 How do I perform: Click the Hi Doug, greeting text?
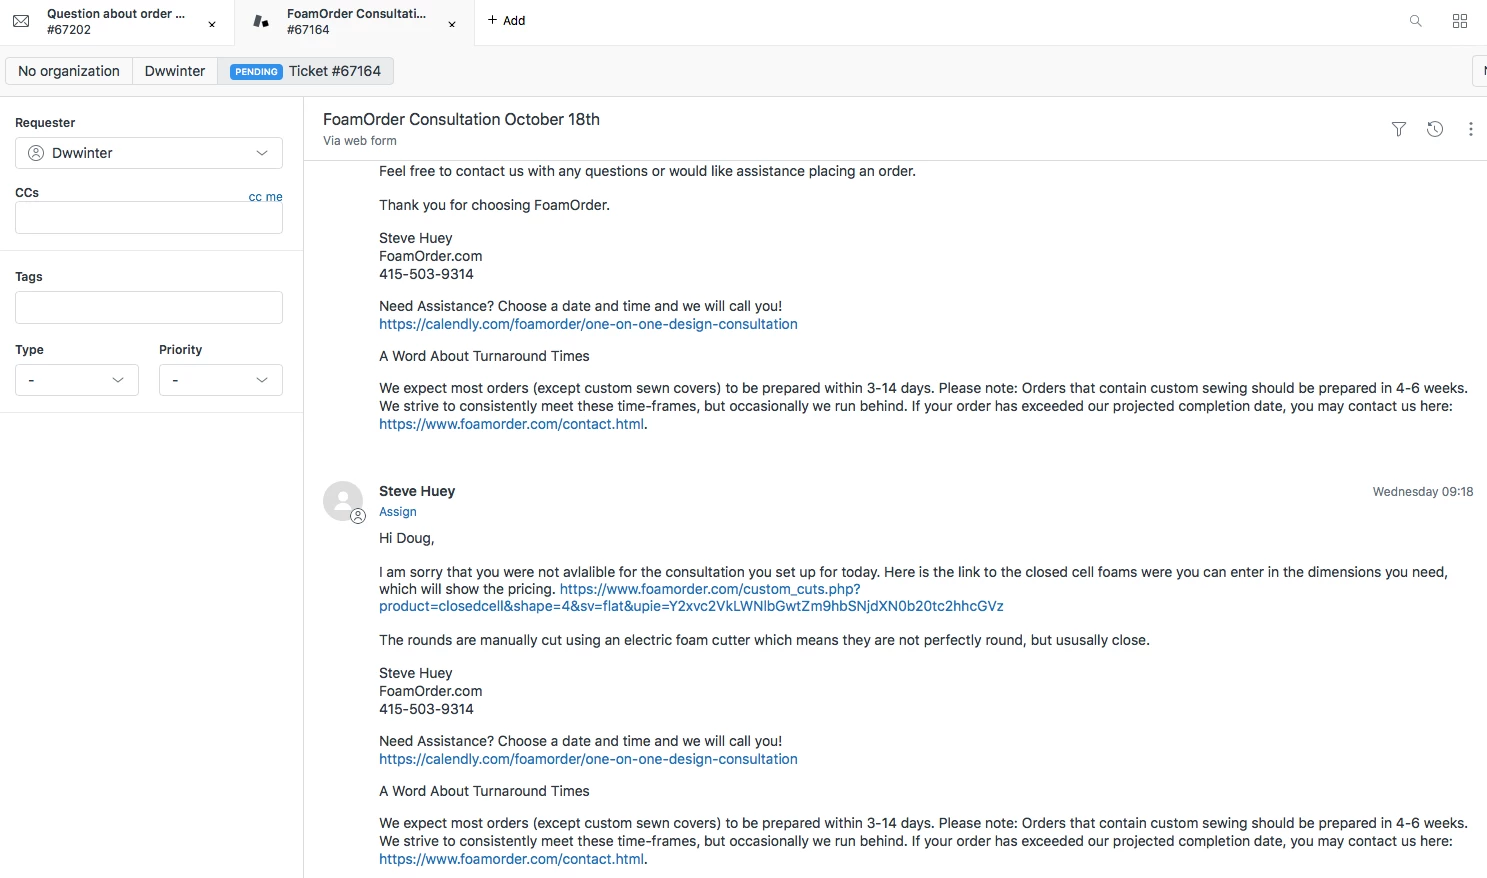click(x=406, y=538)
